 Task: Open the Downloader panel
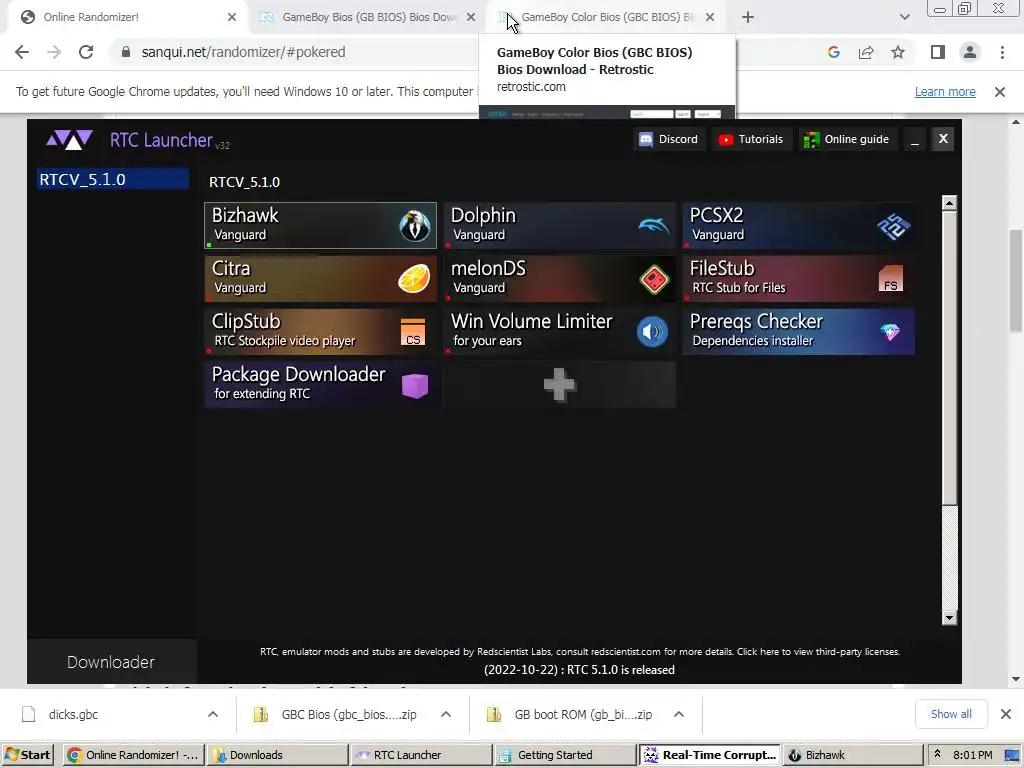tap(111, 662)
